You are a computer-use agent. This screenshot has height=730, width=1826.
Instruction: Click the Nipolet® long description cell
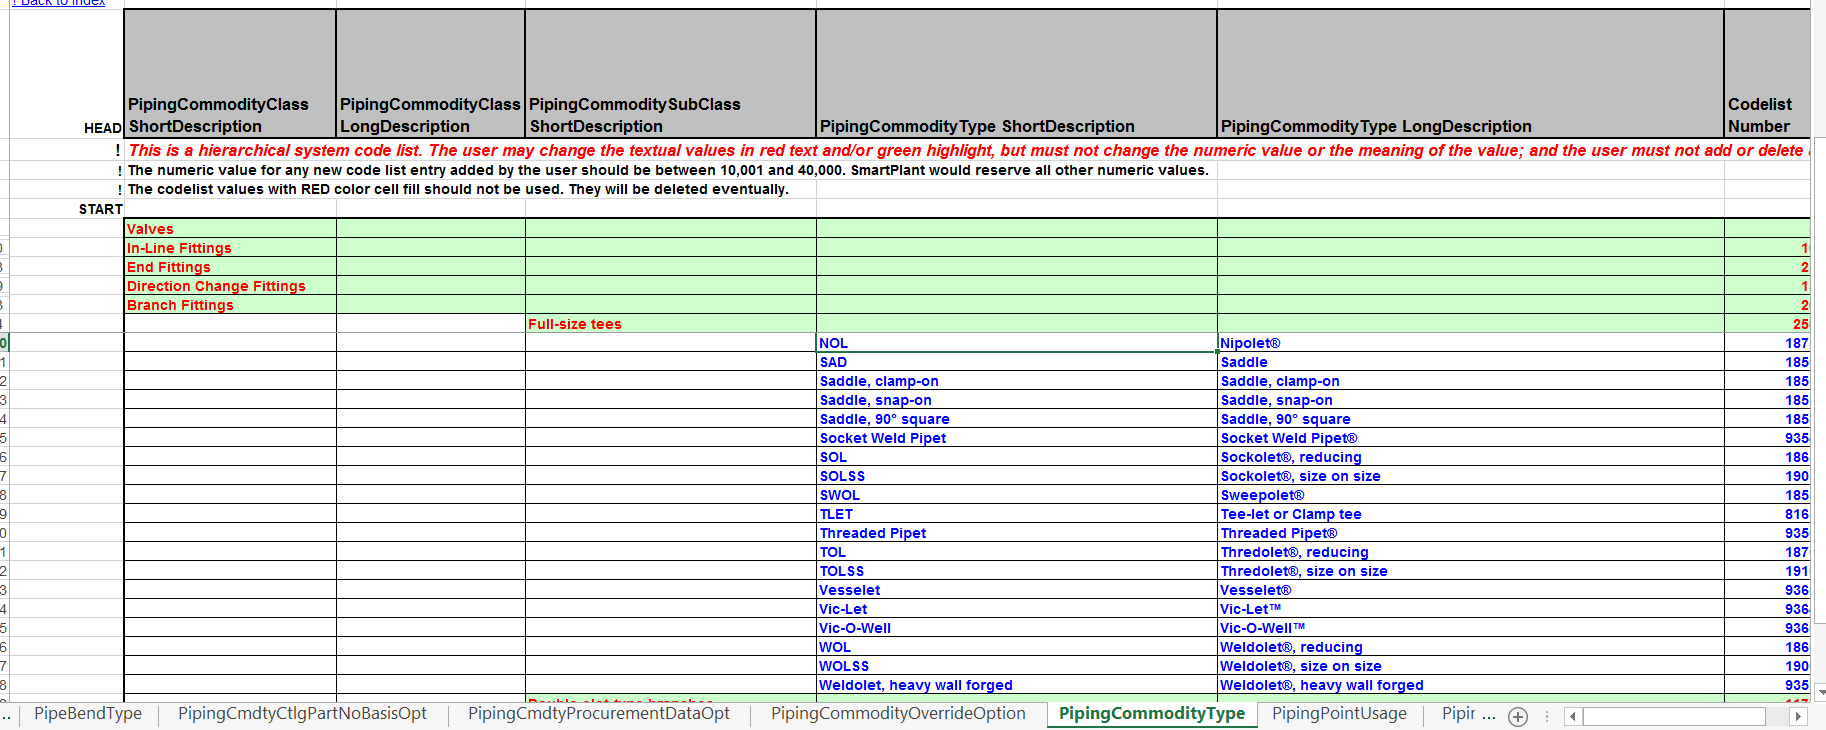click(1471, 343)
